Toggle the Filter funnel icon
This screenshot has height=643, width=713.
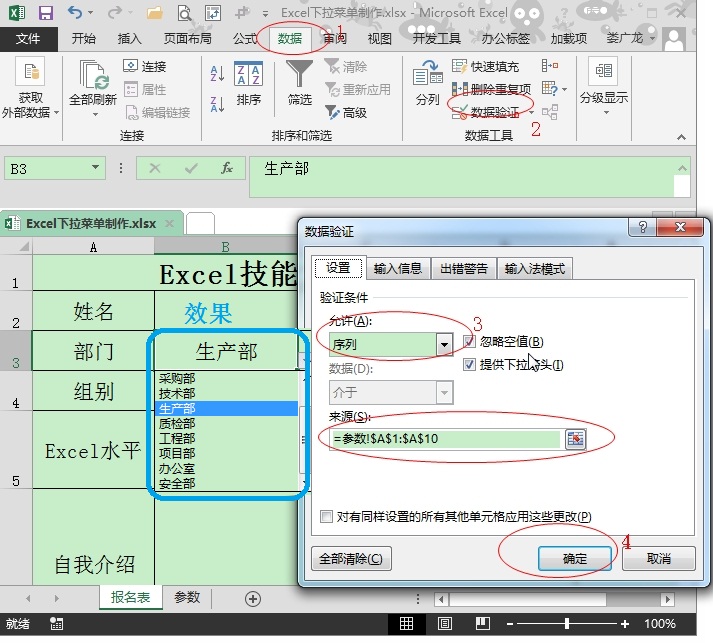[x=299, y=82]
